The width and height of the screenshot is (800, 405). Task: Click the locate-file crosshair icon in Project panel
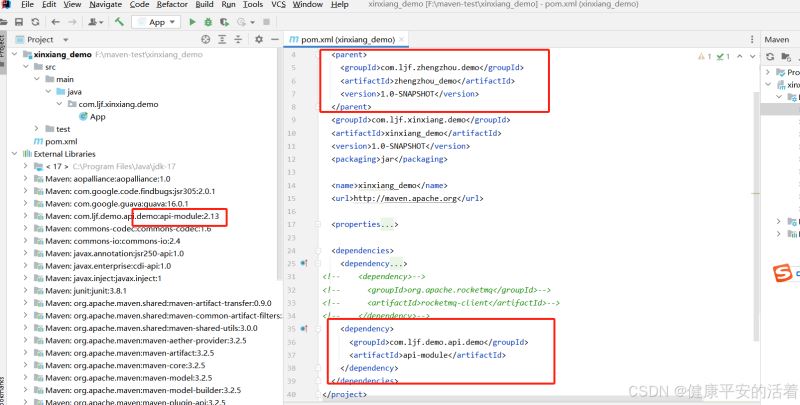[206, 39]
